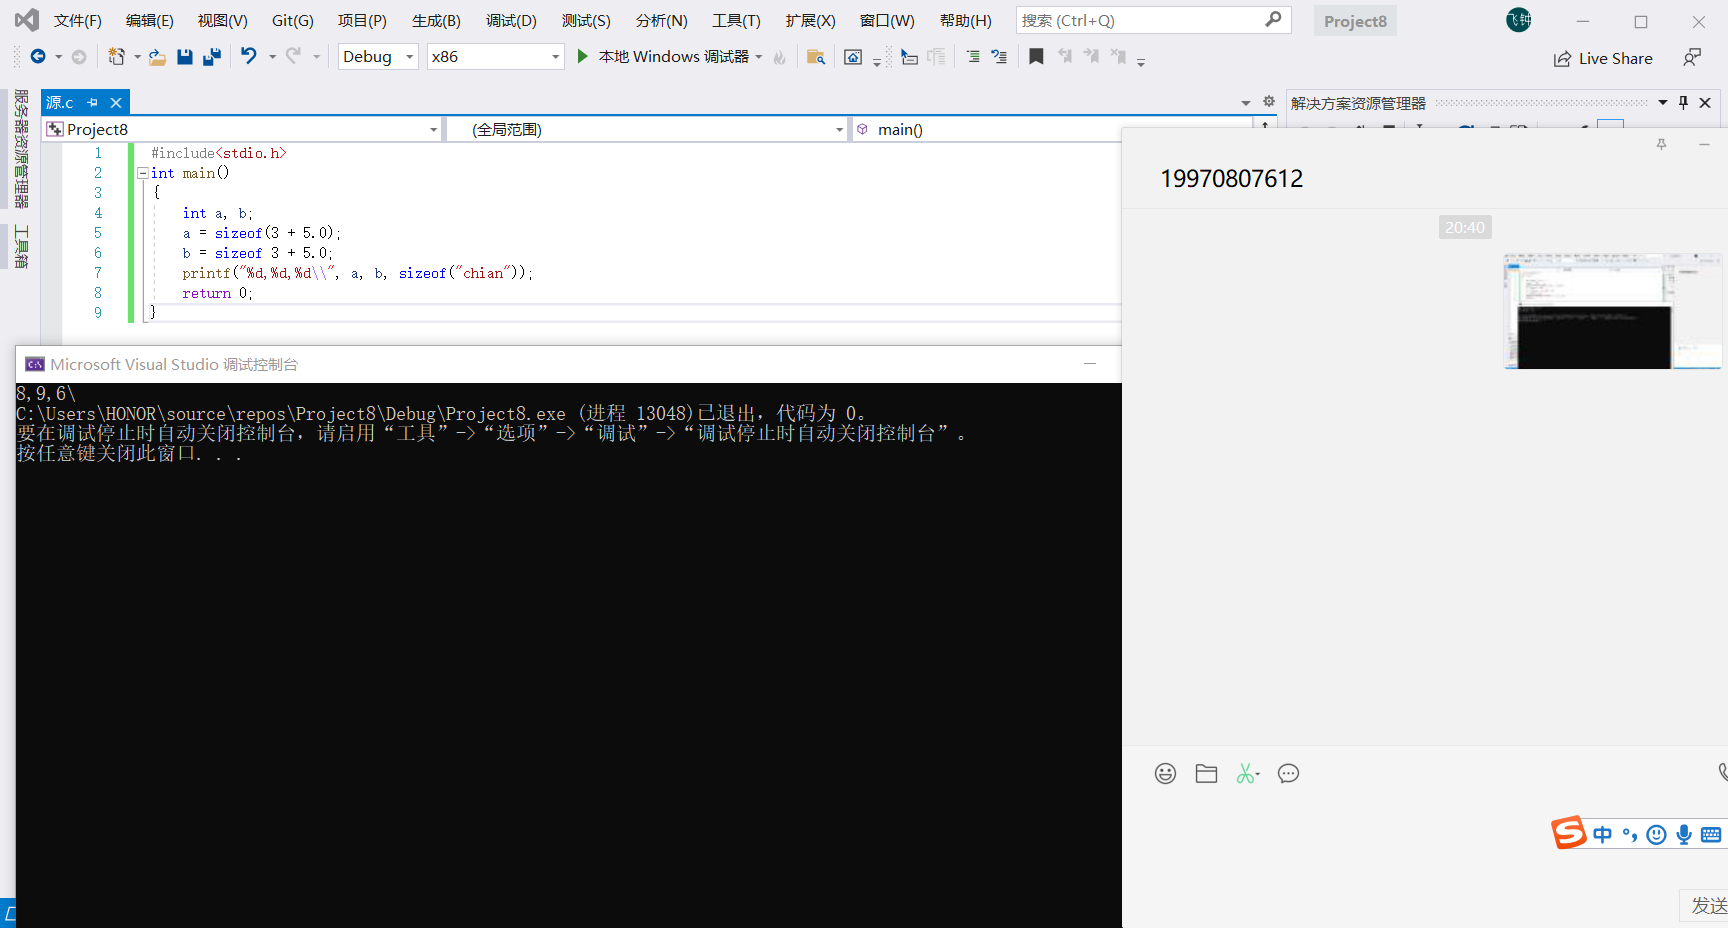Collapse the main() function code block
1728x928 pixels.
142,173
